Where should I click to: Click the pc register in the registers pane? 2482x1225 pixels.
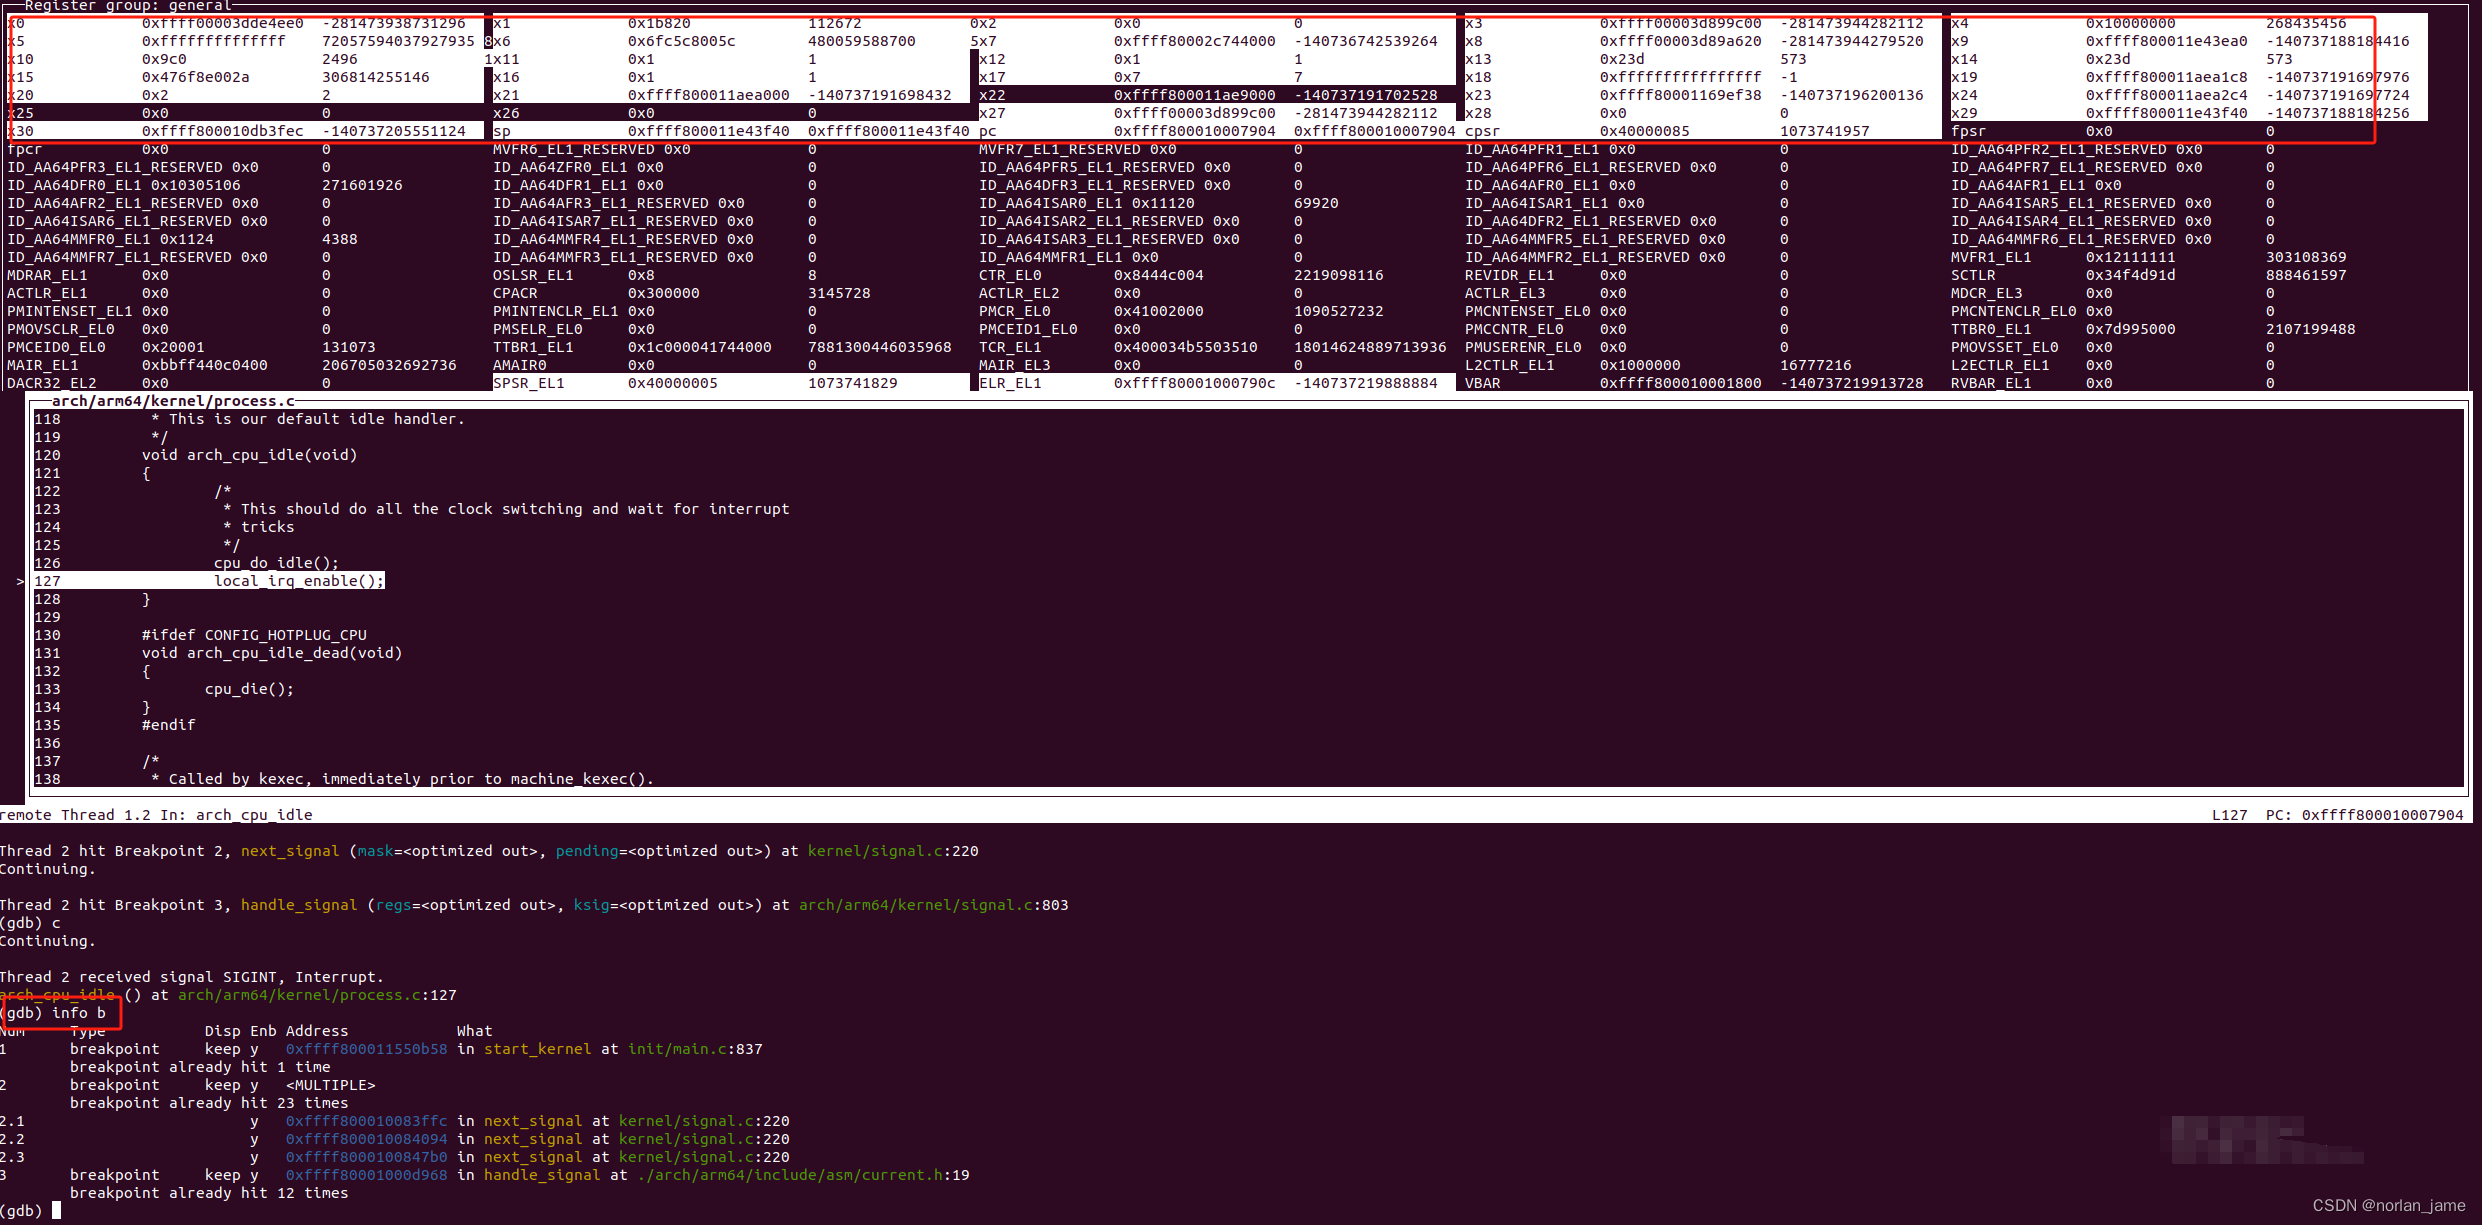(x=987, y=131)
